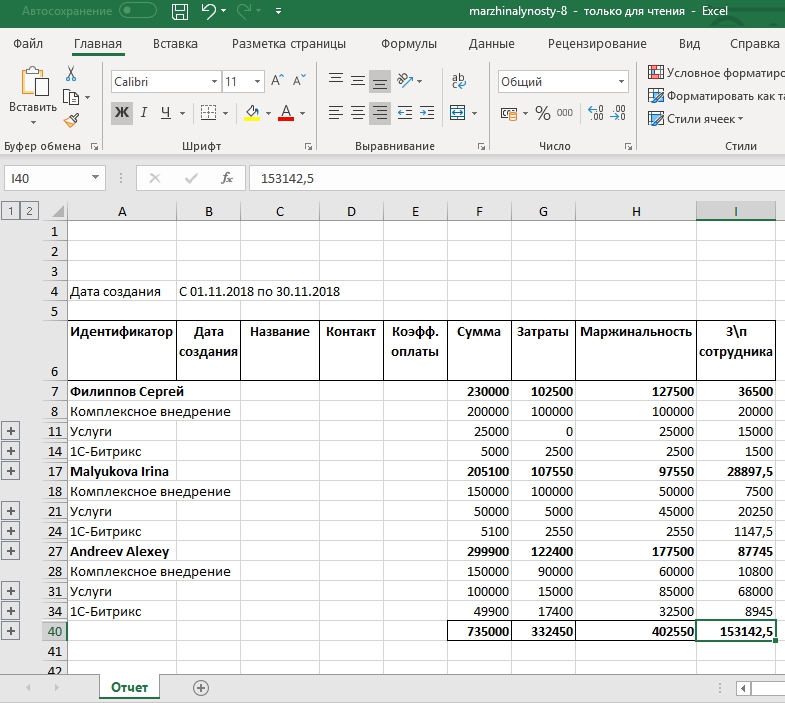Add new sheet with plus icon
The height and width of the screenshot is (703, 785).
tap(201, 688)
